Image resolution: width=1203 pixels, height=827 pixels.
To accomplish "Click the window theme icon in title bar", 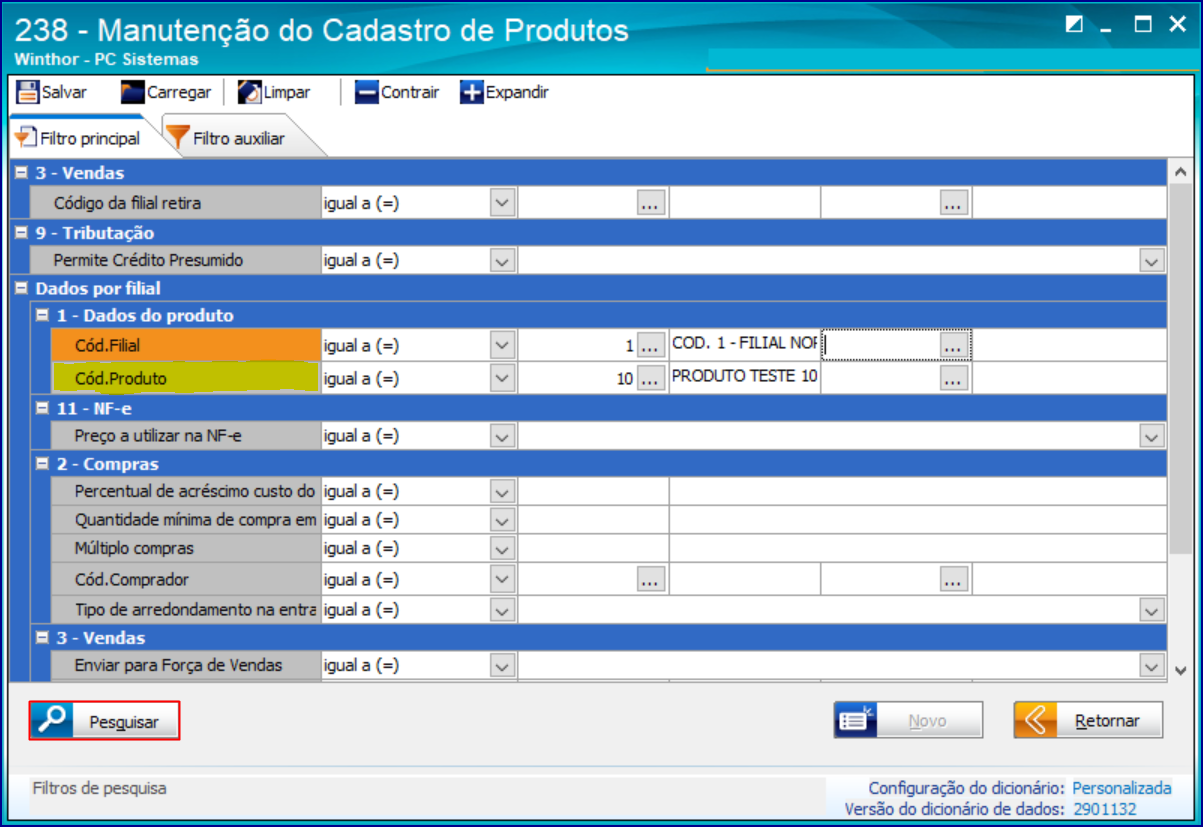I will pos(1074,25).
